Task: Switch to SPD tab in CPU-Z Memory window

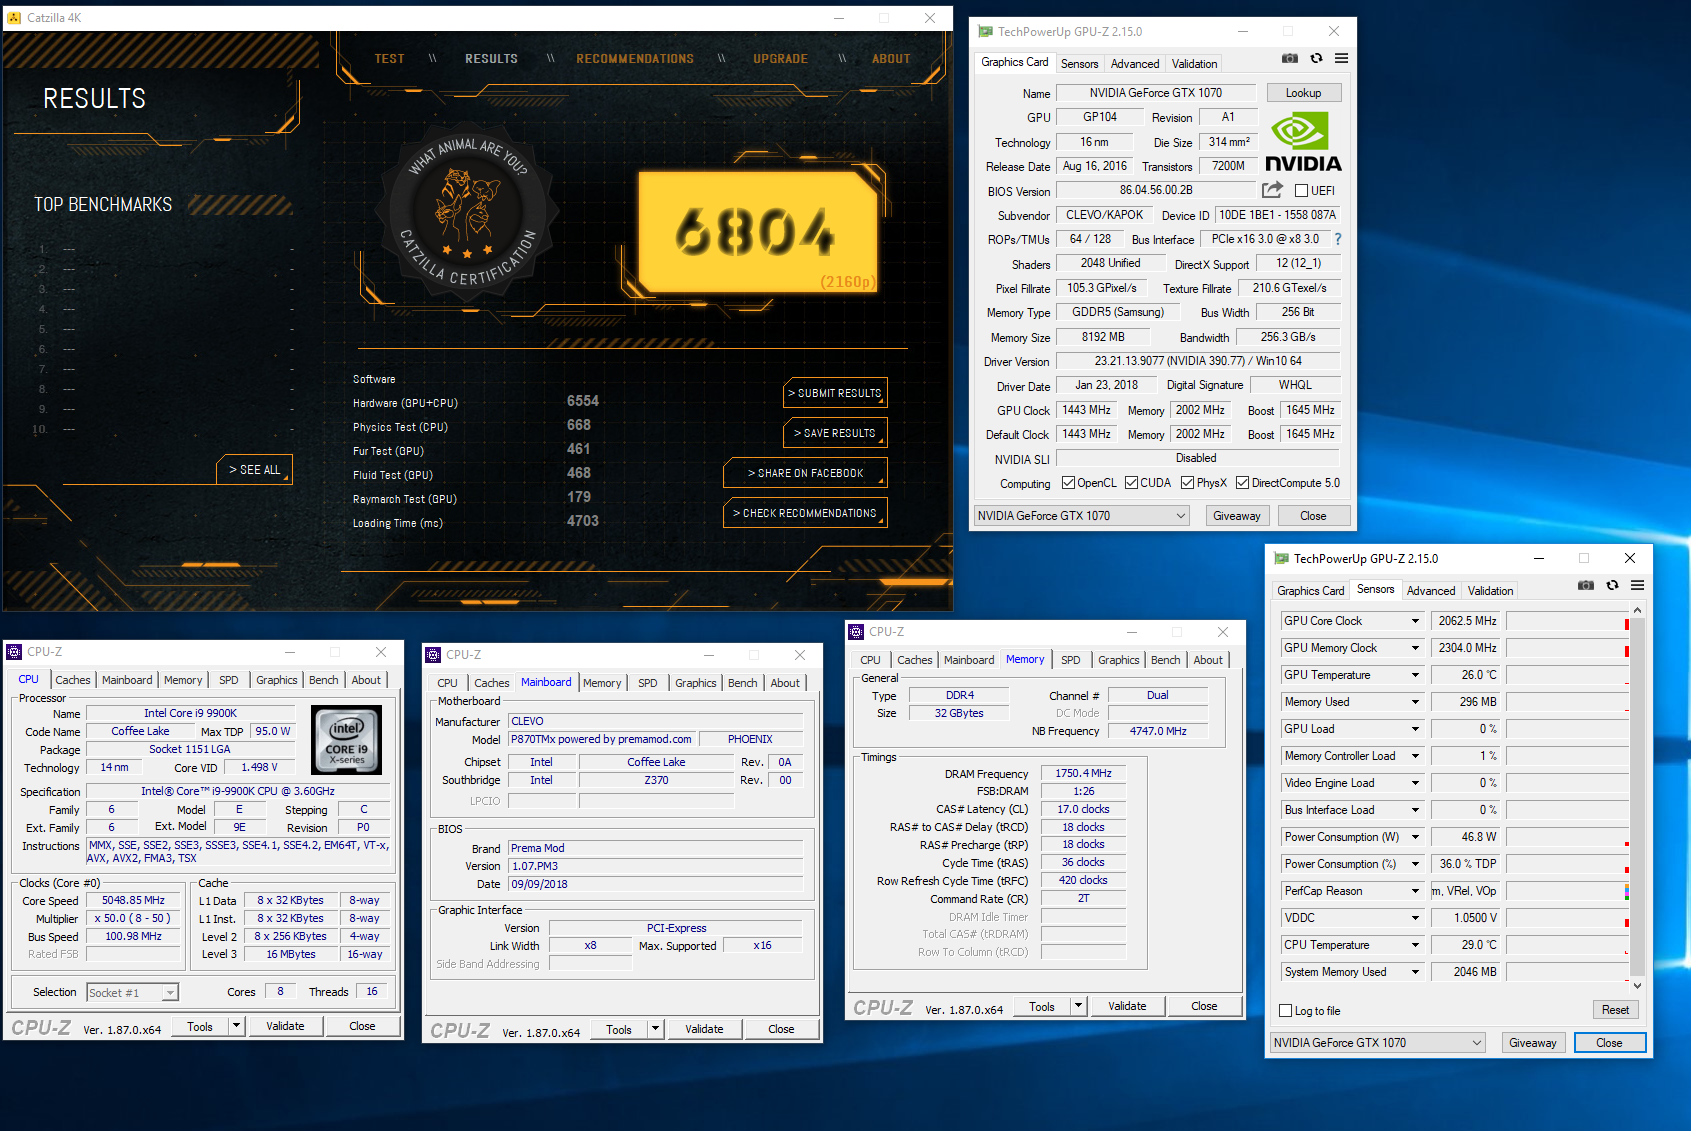Action: 1070,660
